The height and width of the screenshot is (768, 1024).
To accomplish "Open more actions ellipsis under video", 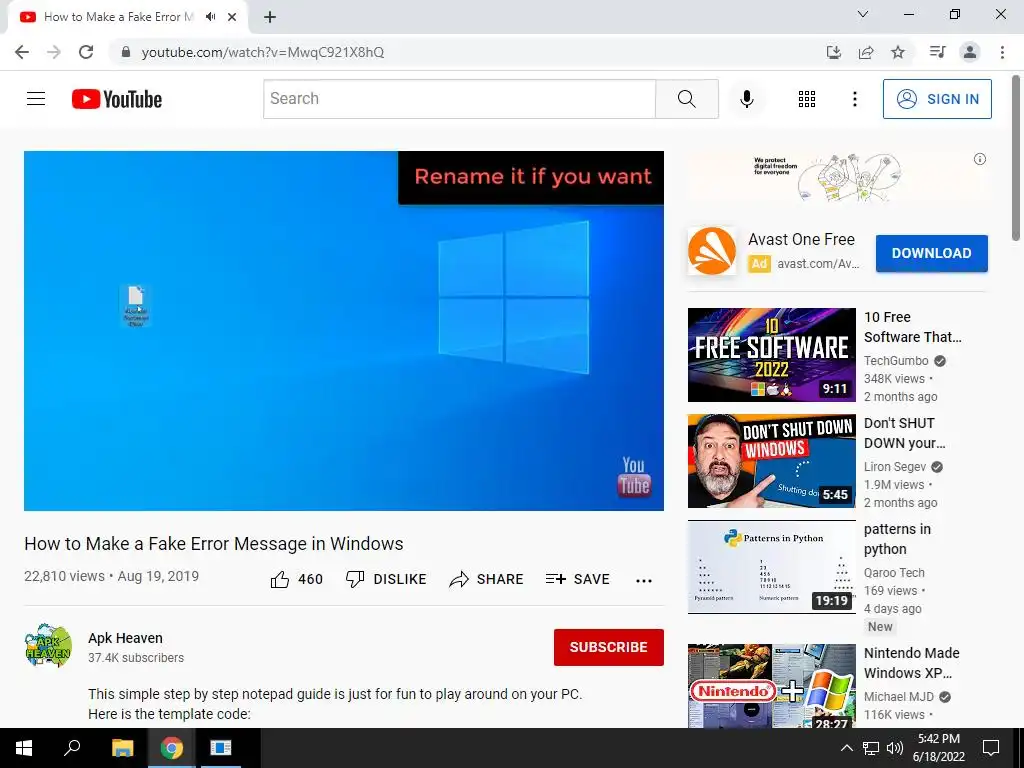I will 644,581.
